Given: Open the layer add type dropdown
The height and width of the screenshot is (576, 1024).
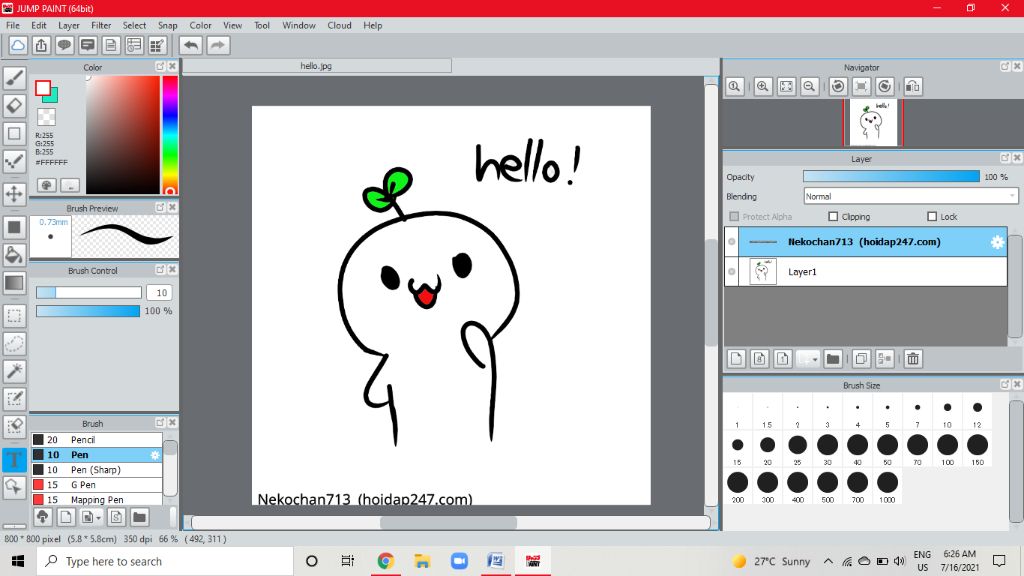Looking at the screenshot, I should (815, 359).
